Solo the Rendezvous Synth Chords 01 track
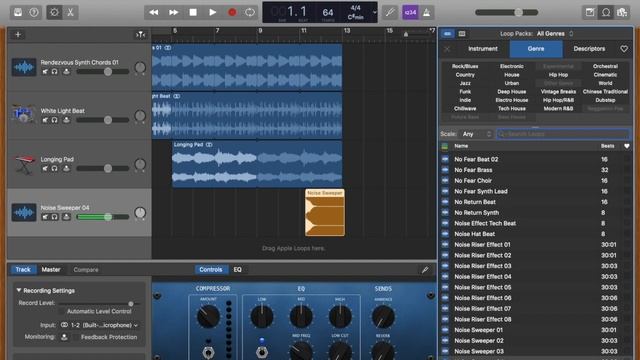This screenshot has width=640, height=360. click(x=55, y=72)
